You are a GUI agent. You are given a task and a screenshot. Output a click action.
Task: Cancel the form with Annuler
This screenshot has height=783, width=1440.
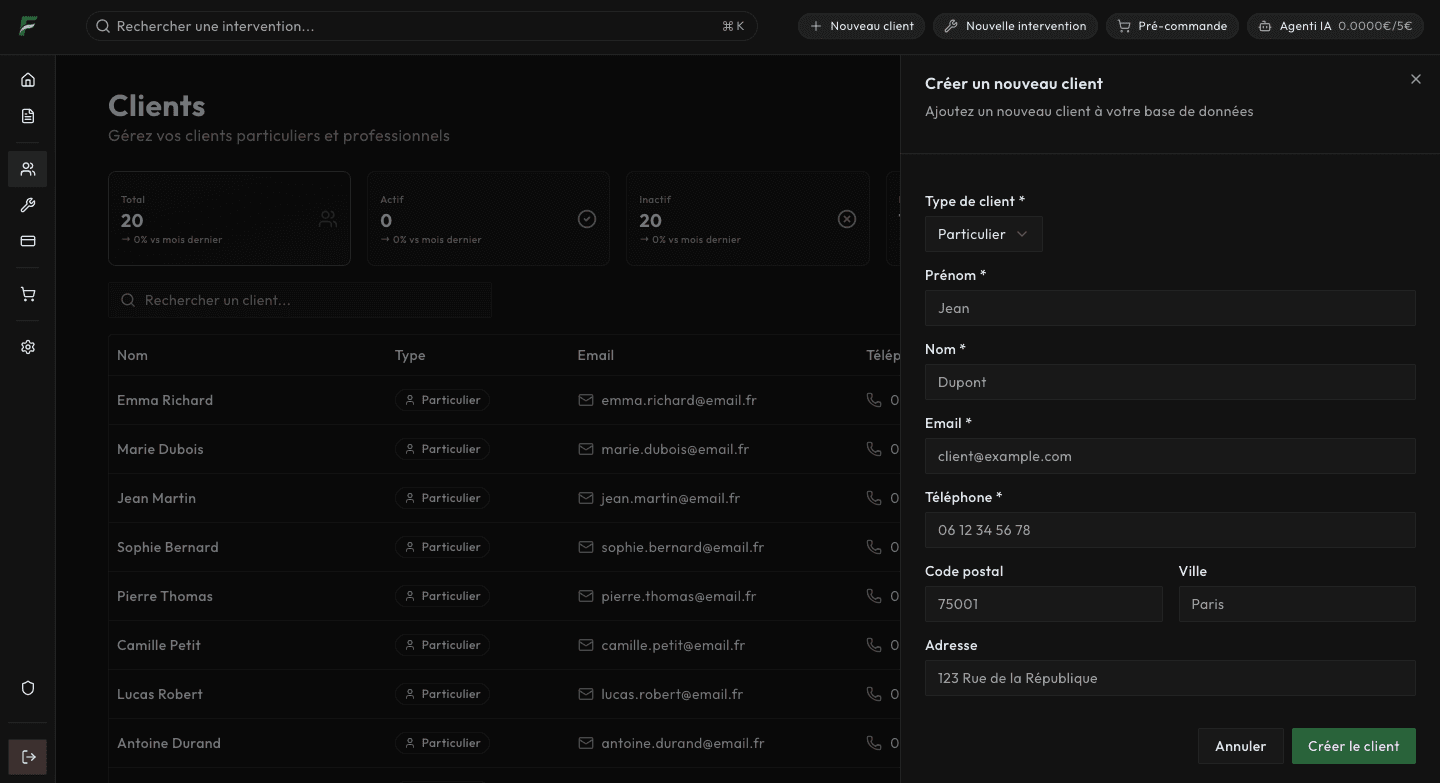pyautogui.click(x=1240, y=746)
